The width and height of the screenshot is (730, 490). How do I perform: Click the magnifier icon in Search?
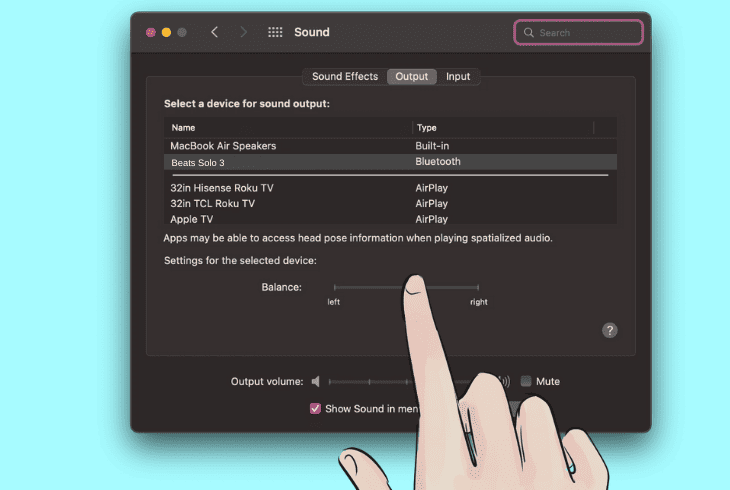pos(528,33)
